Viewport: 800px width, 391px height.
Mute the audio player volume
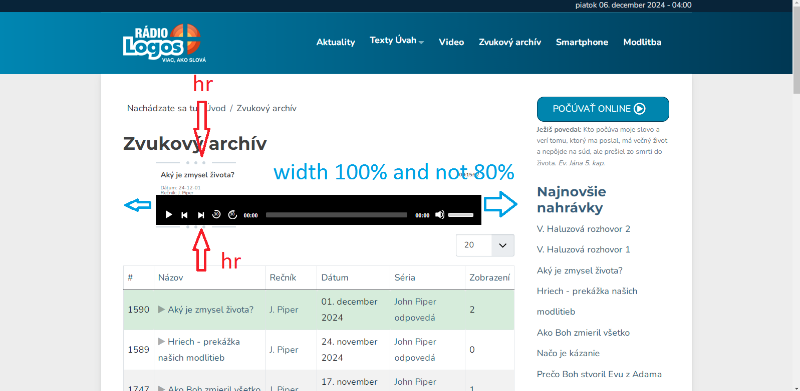click(x=439, y=215)
